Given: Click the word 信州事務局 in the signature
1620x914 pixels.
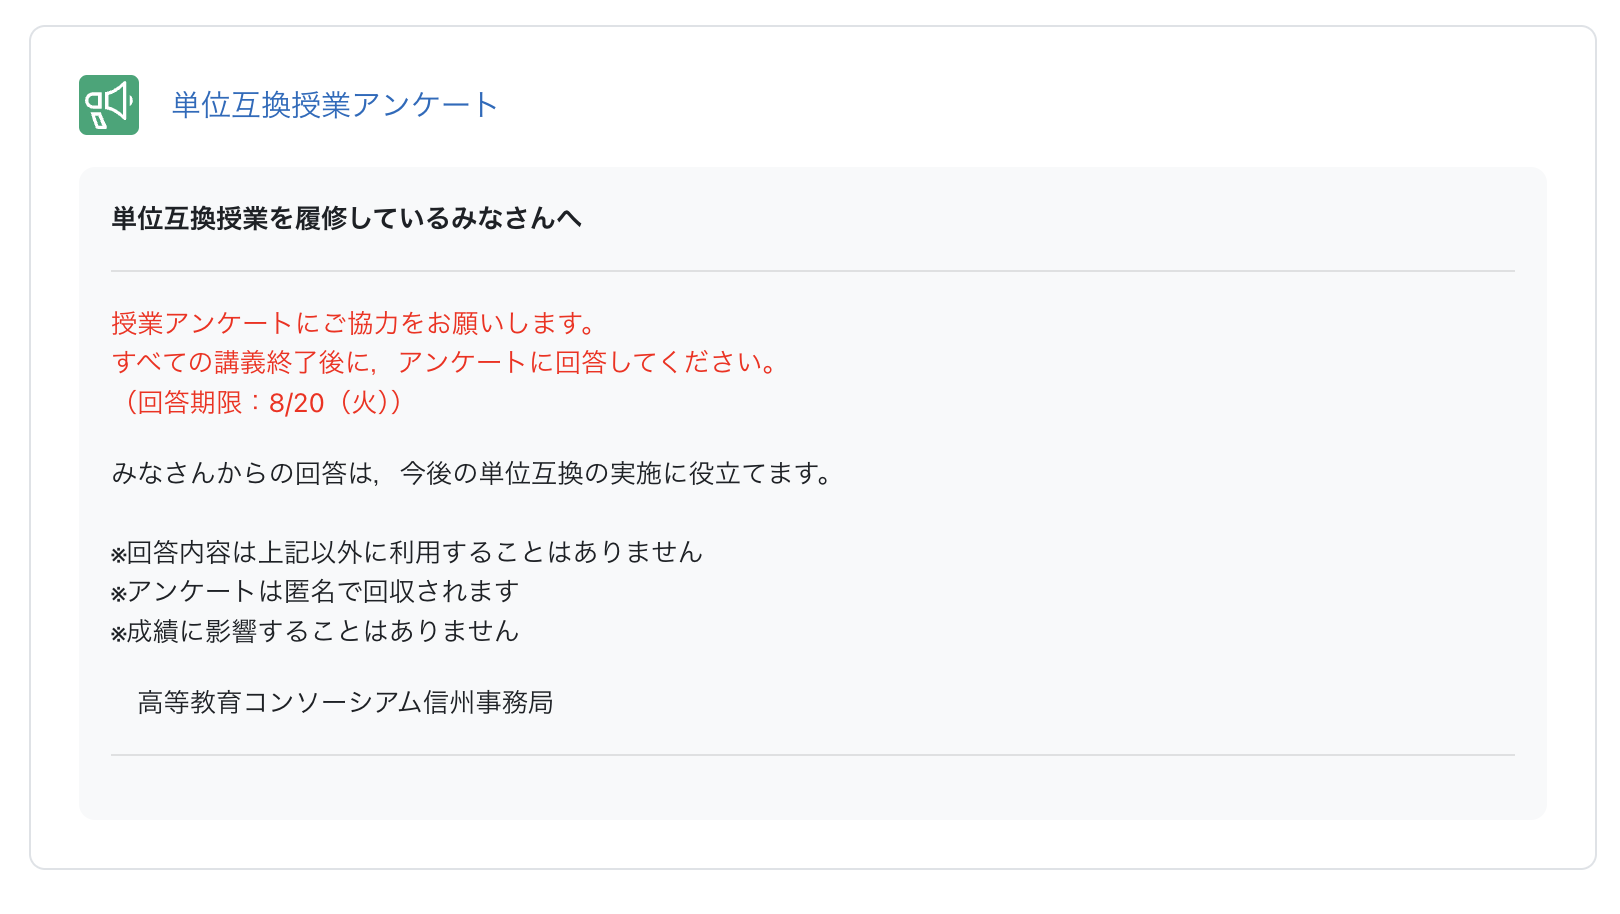Looking at the screenshot, I should 489,702.
